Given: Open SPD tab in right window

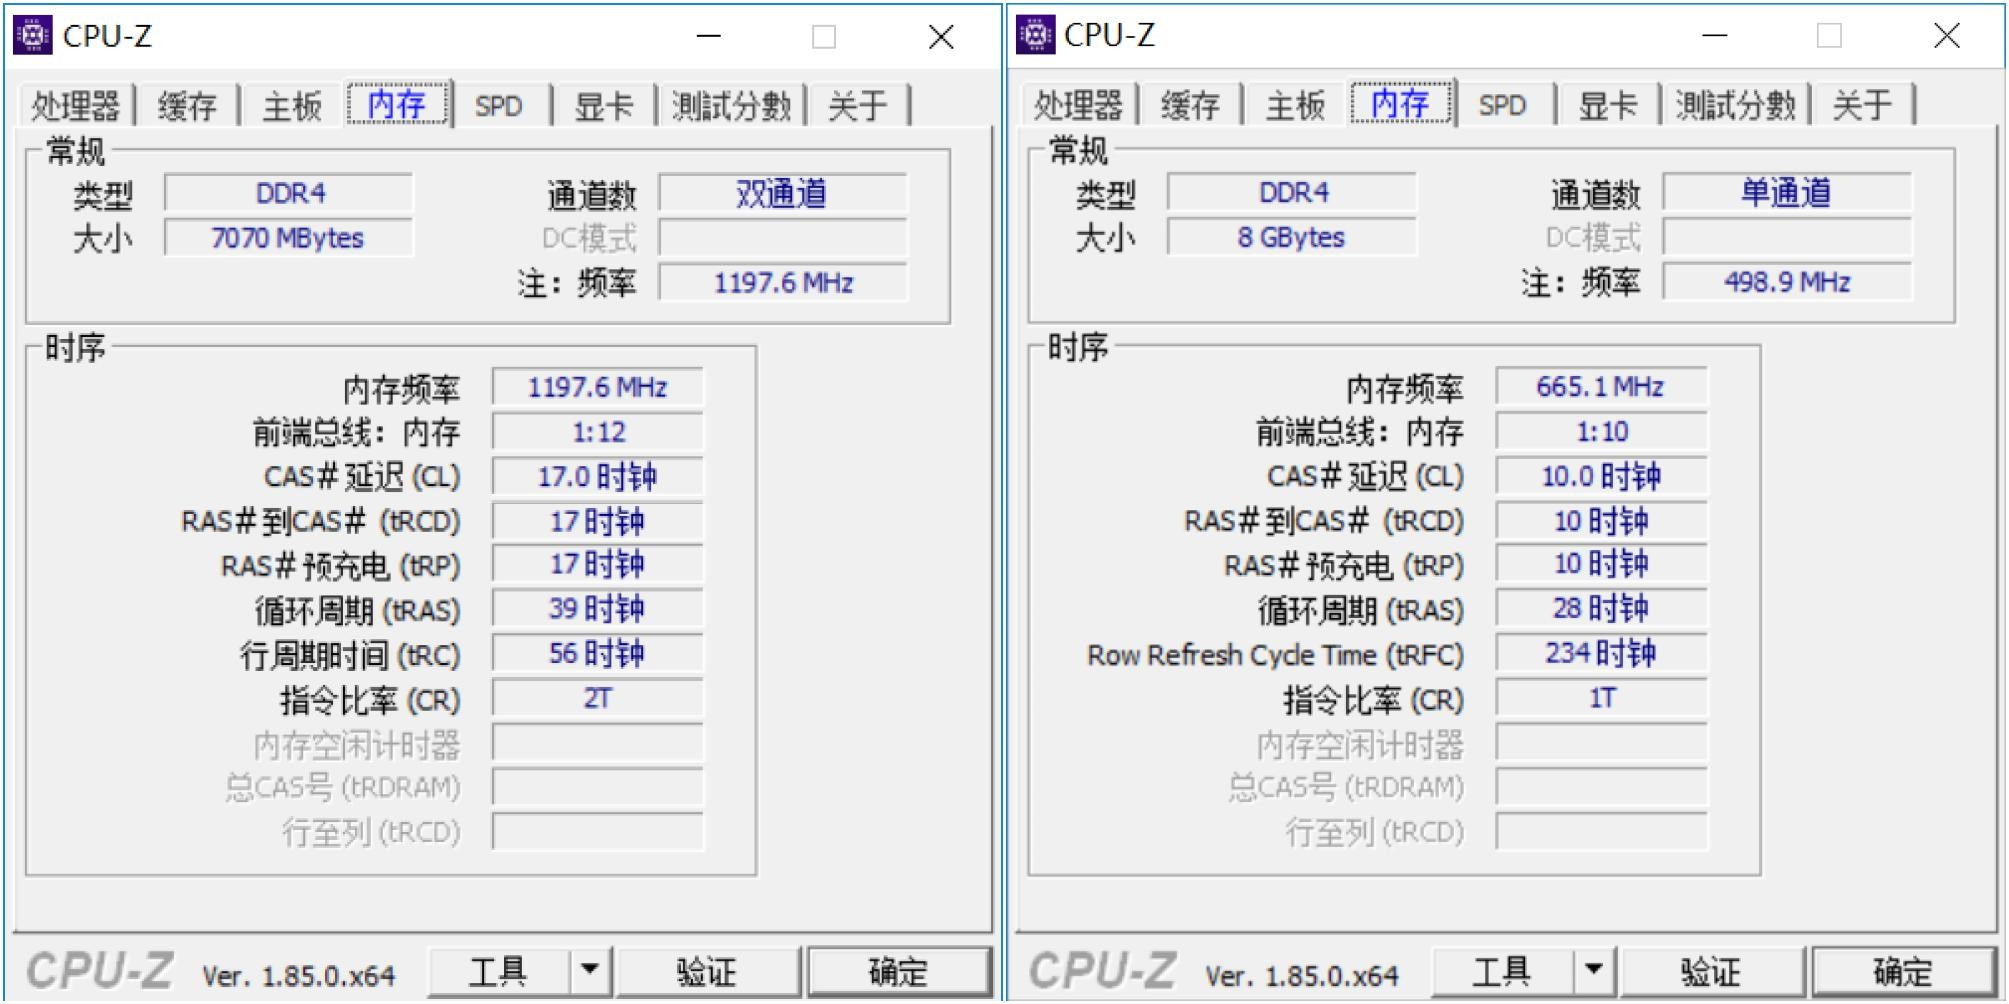Looking at the screenshot, I should (1502, 104).
